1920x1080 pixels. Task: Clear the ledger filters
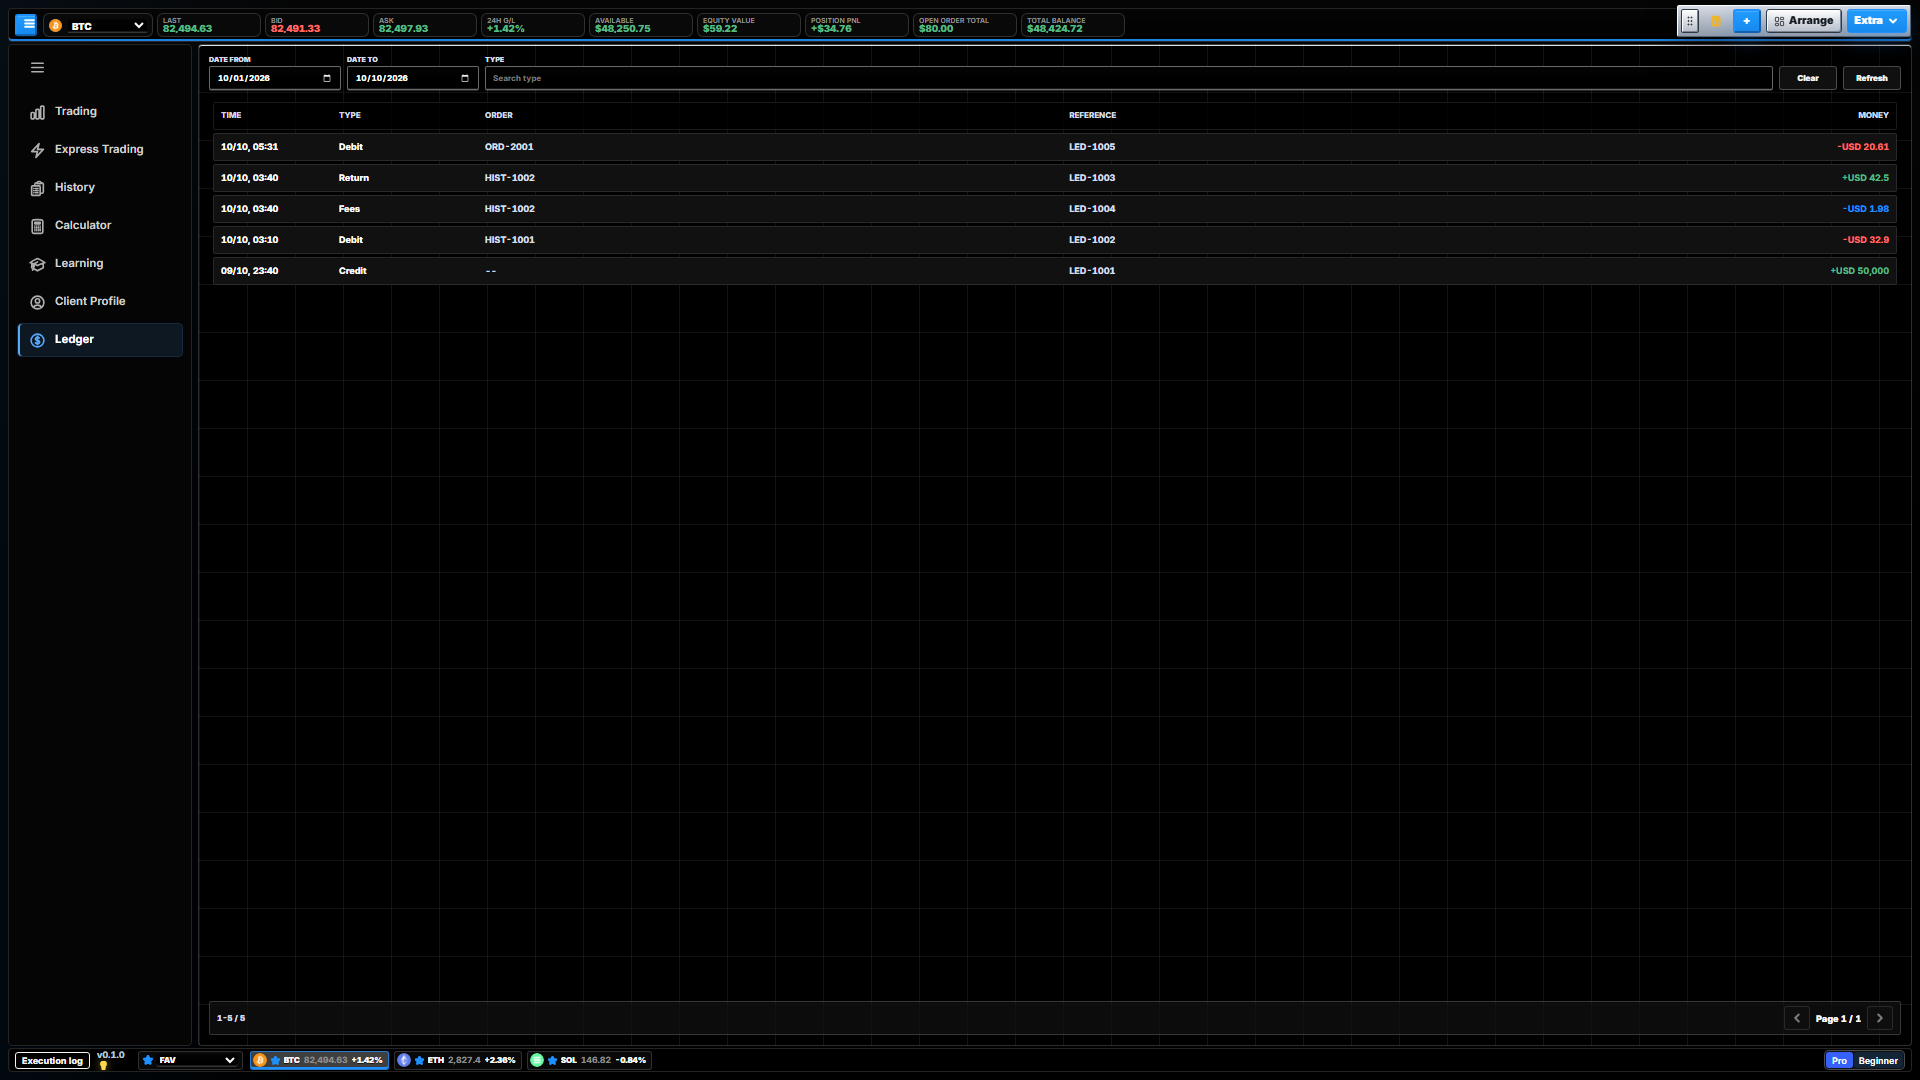1807,78
